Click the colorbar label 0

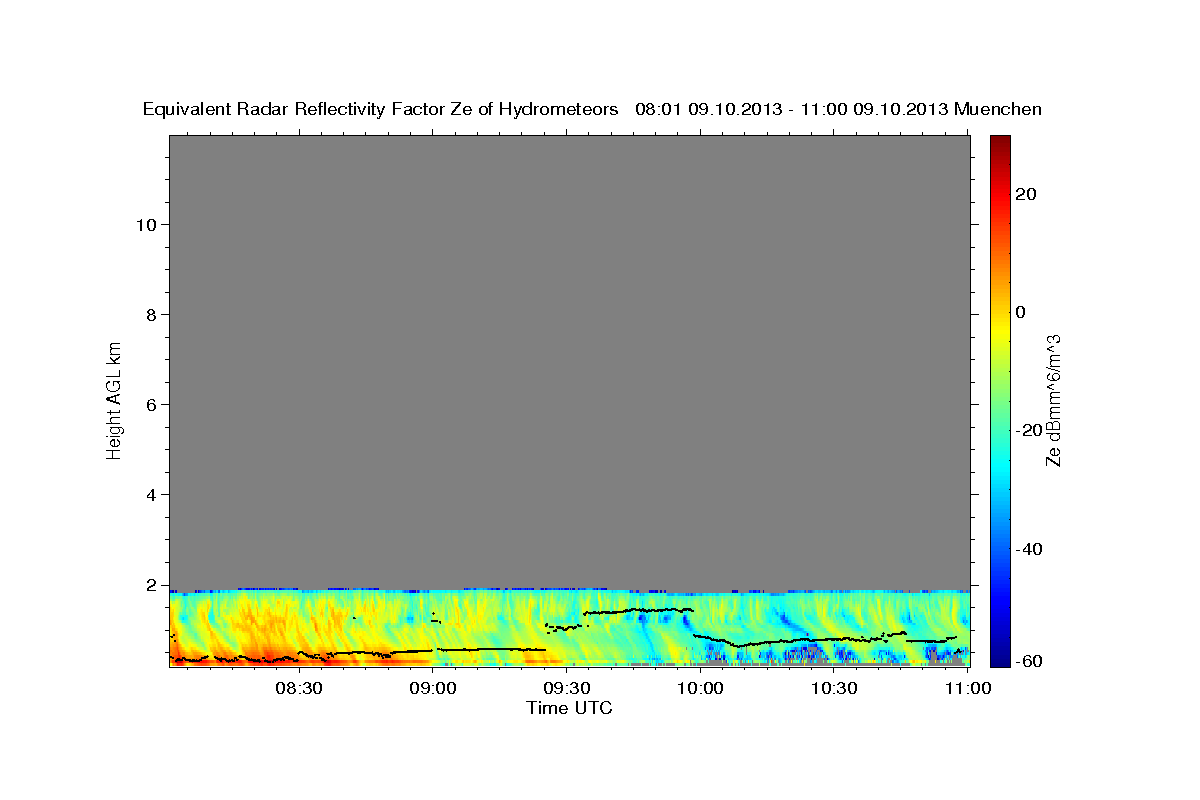(x=1021, y=312)
